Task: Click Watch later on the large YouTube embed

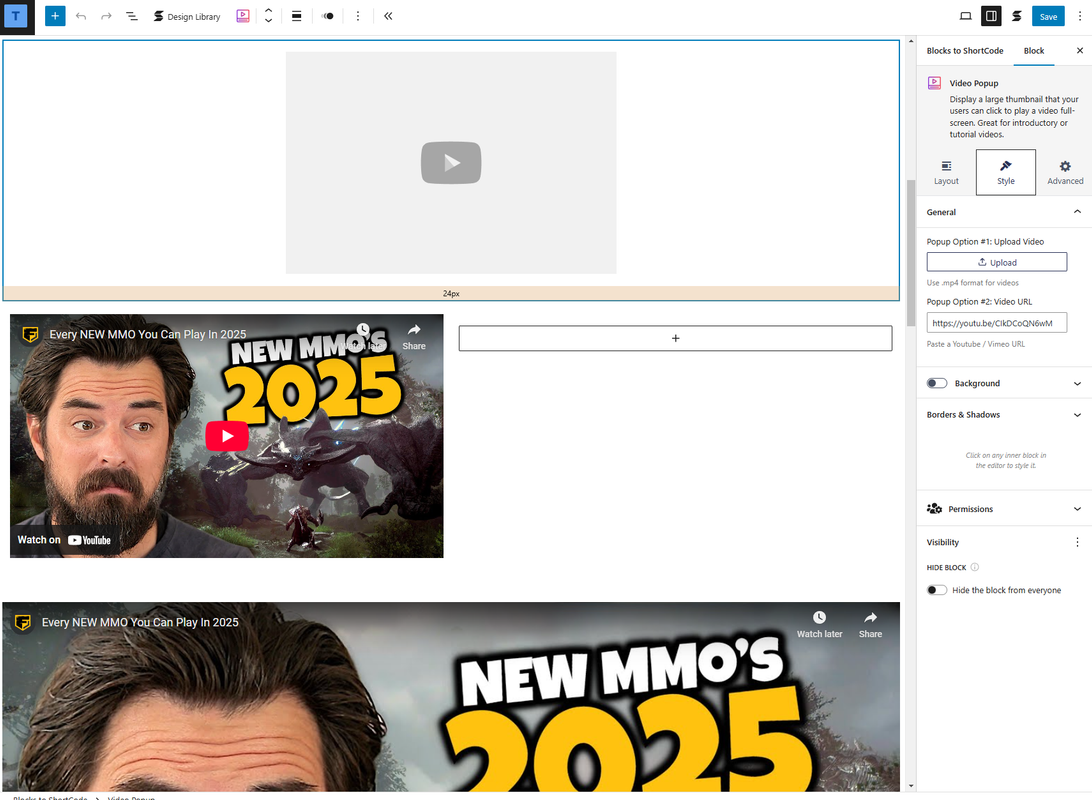Action: pyautogui.click(x=819, y=625)
